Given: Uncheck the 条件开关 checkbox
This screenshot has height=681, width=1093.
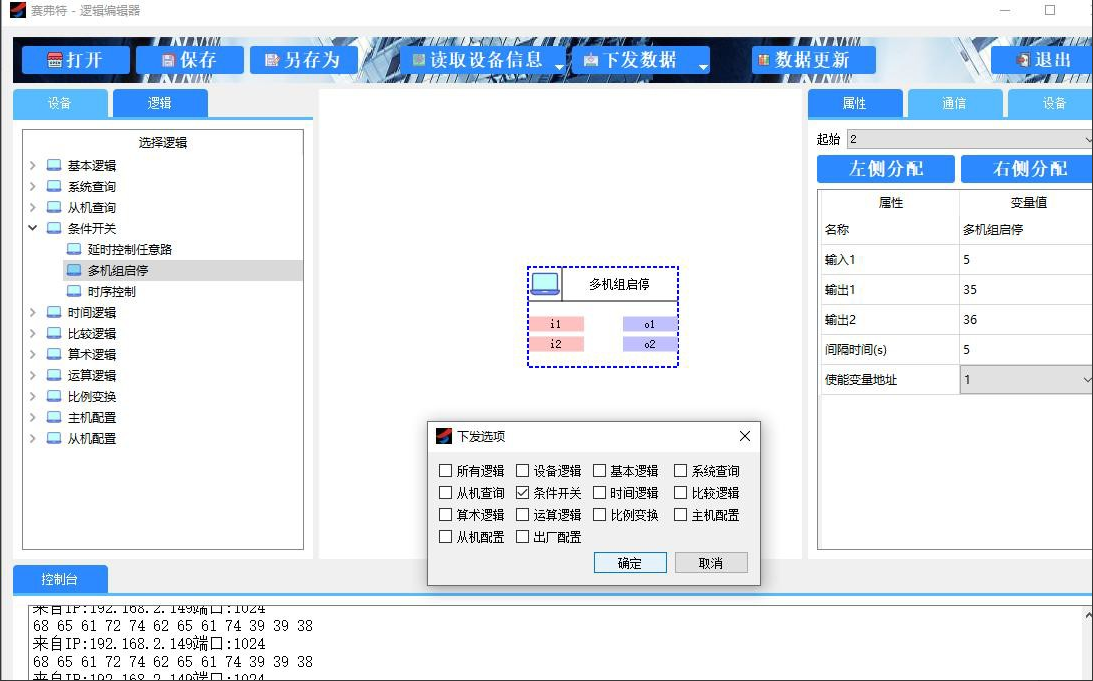Looking at the screenshot, I should coord(523,493).
